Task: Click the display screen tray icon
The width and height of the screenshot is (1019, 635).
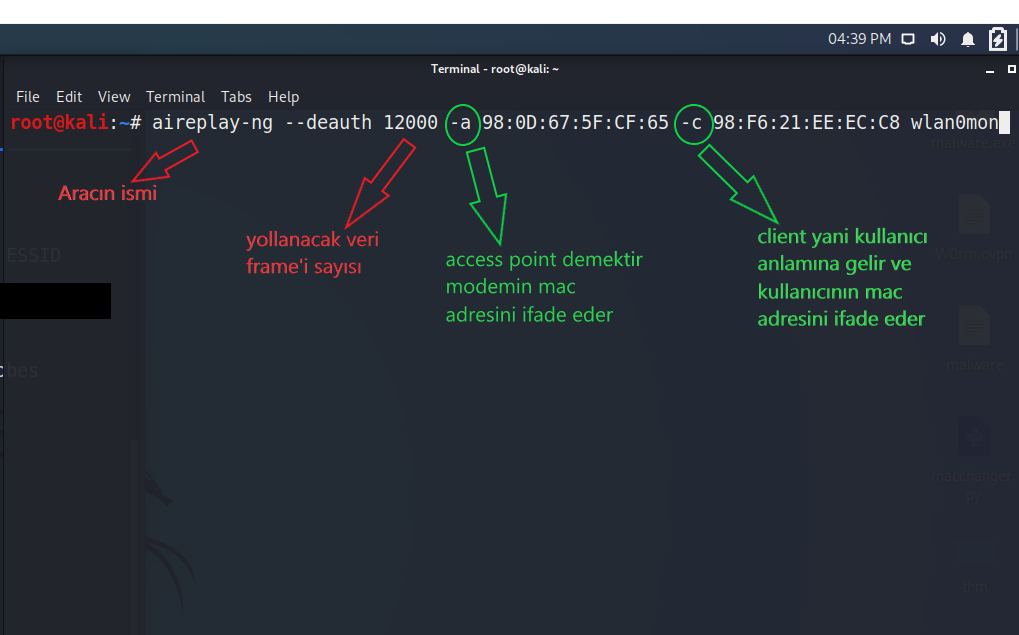Action: tap(908, 40)
